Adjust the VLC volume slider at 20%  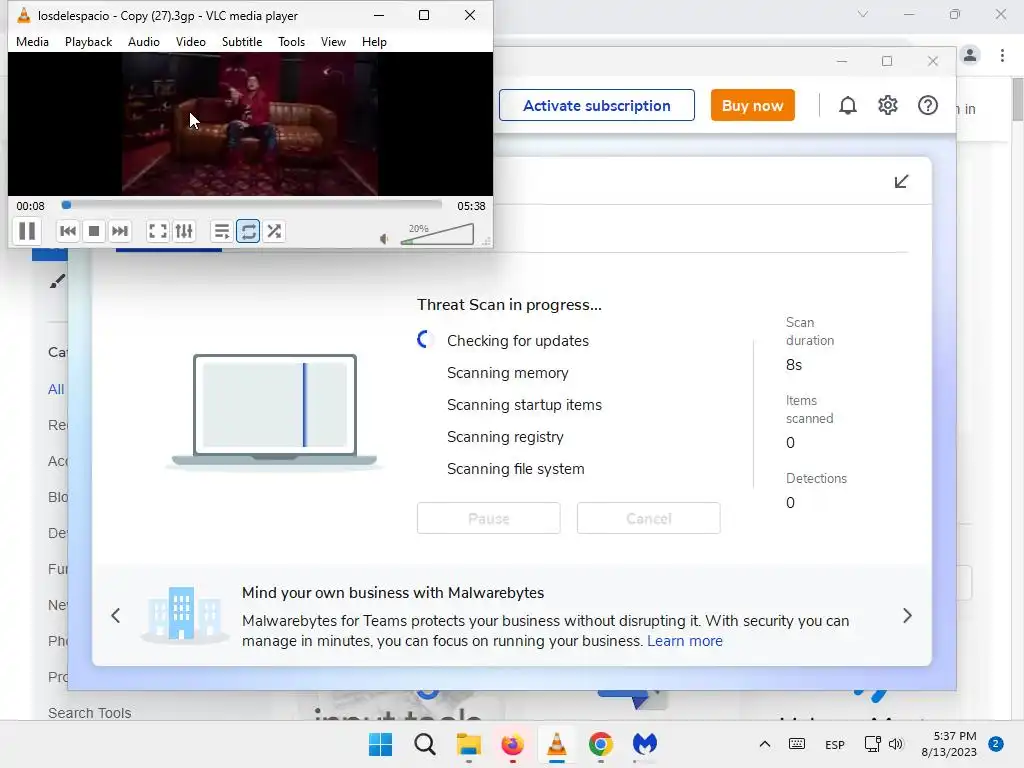pos(437,234)
